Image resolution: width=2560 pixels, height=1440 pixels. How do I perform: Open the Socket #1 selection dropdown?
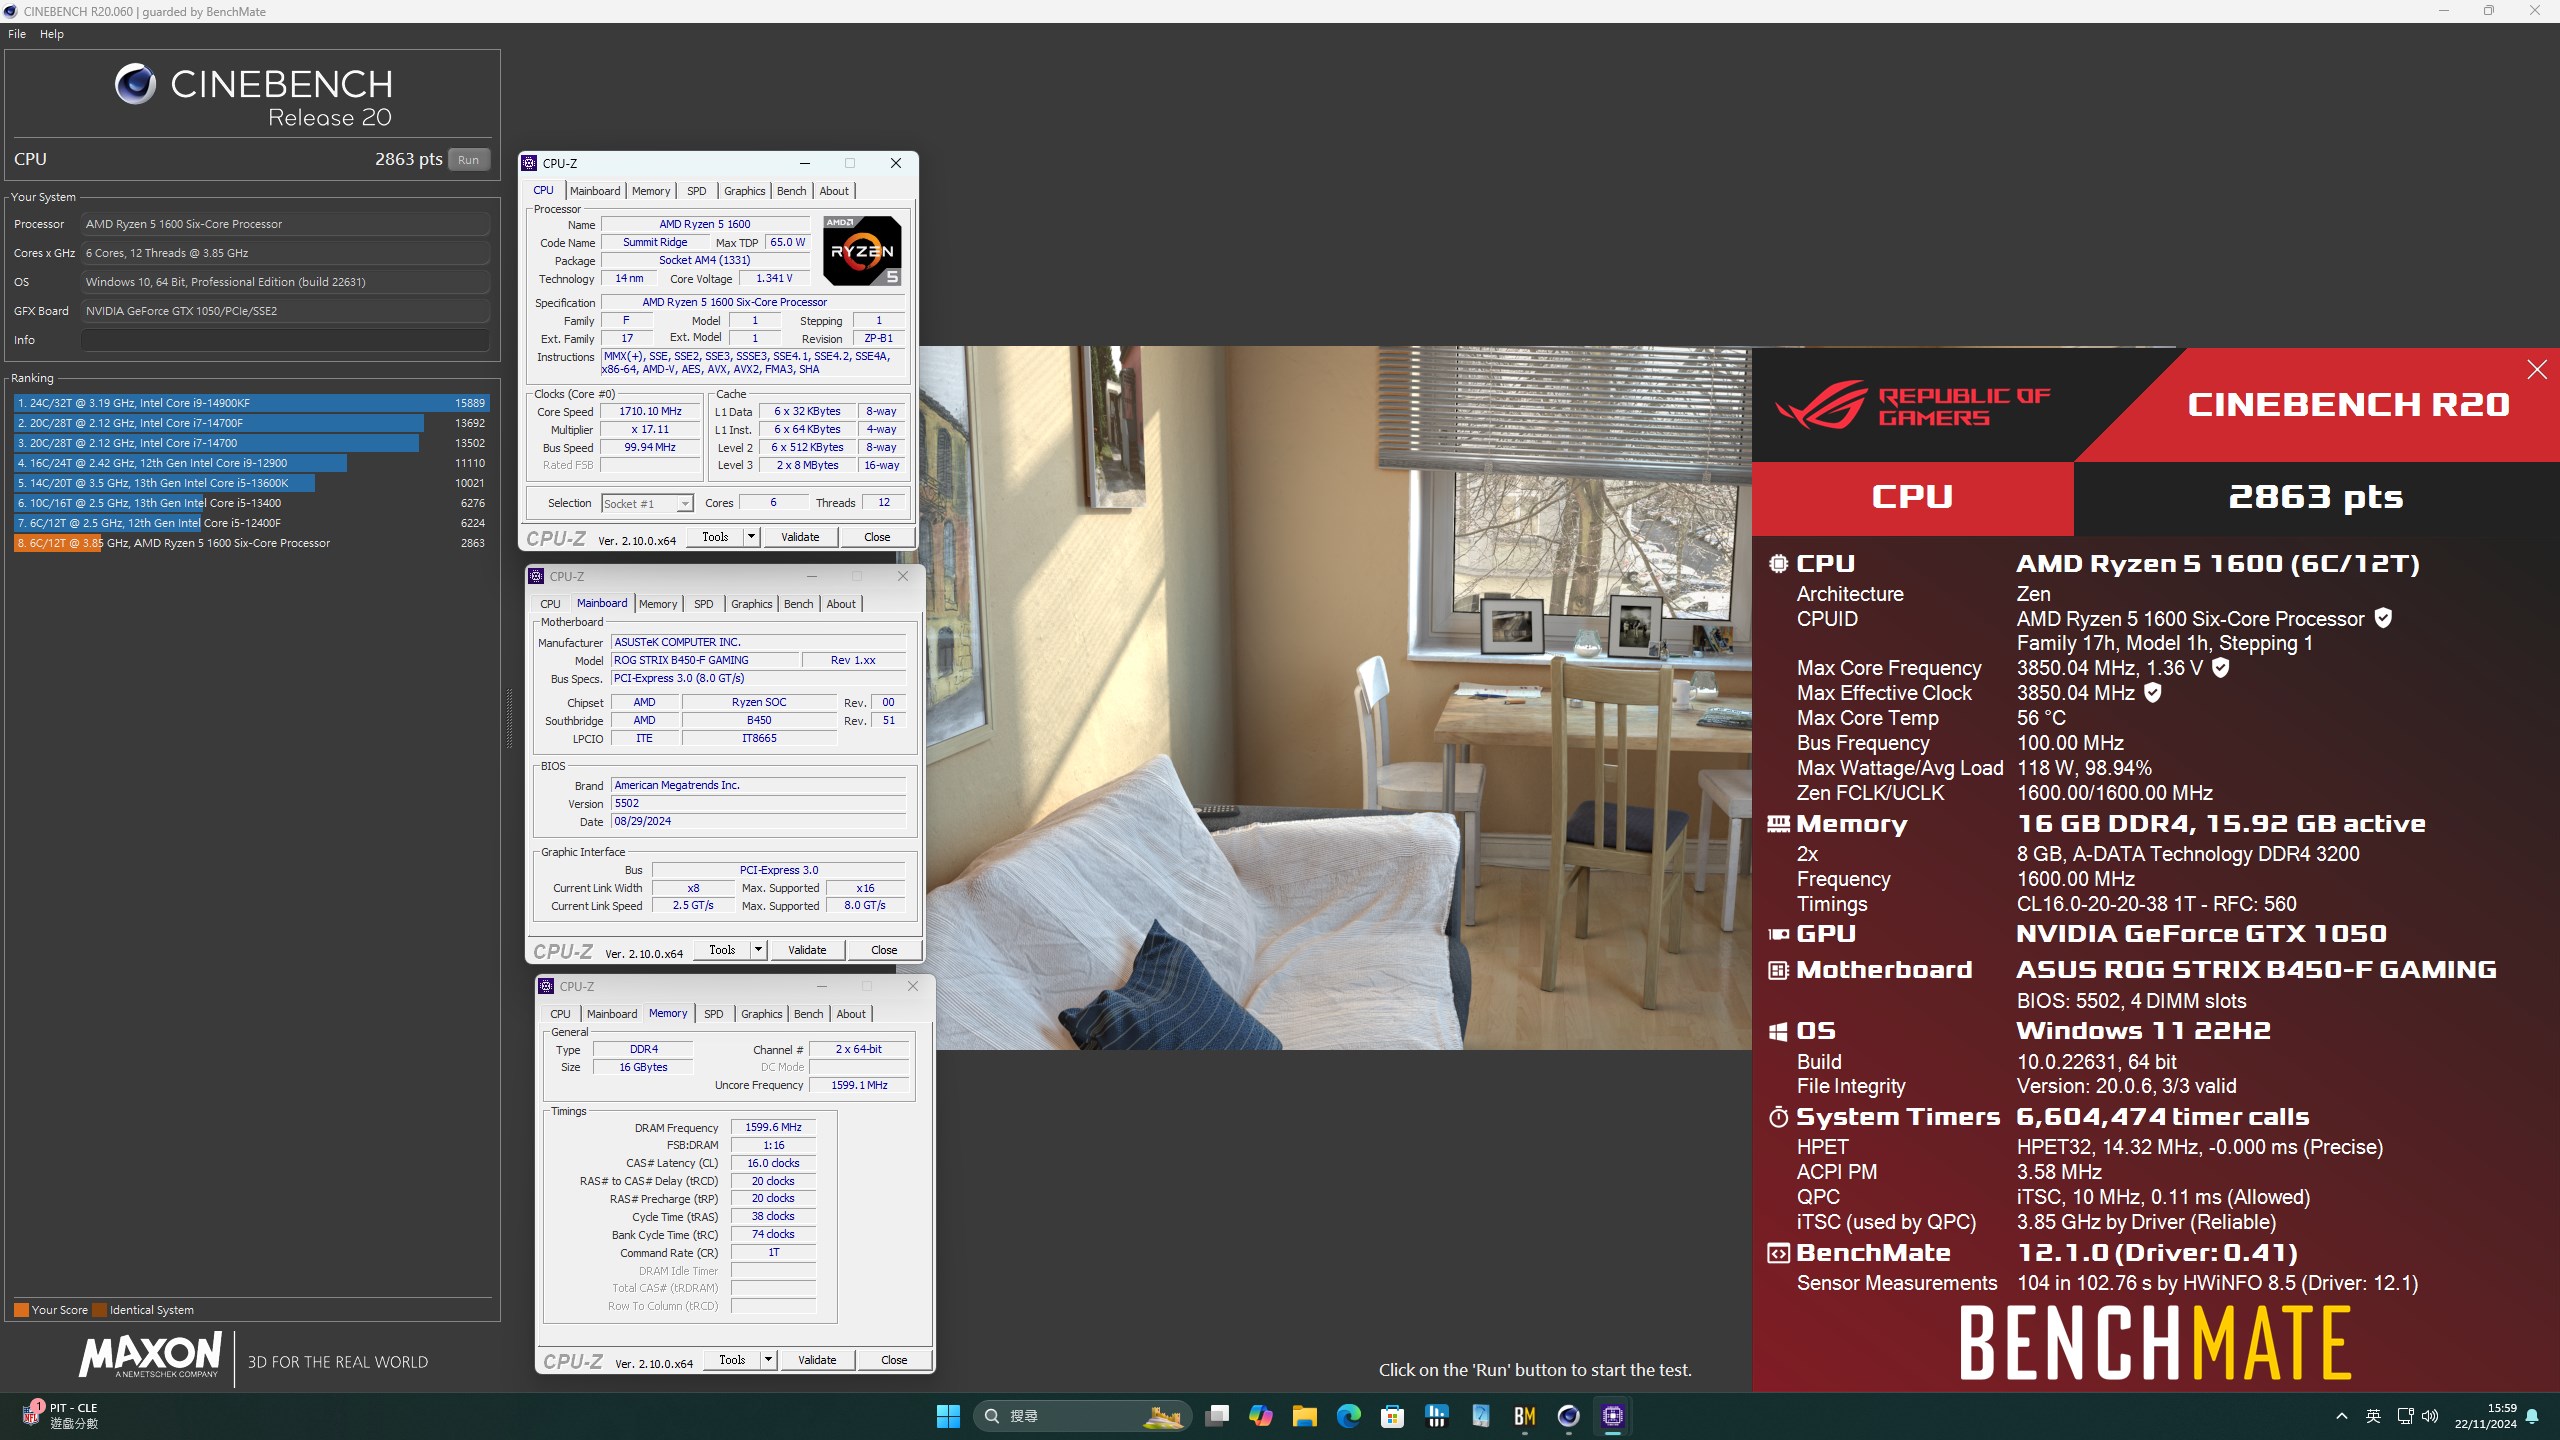click(x=647, y=504)
